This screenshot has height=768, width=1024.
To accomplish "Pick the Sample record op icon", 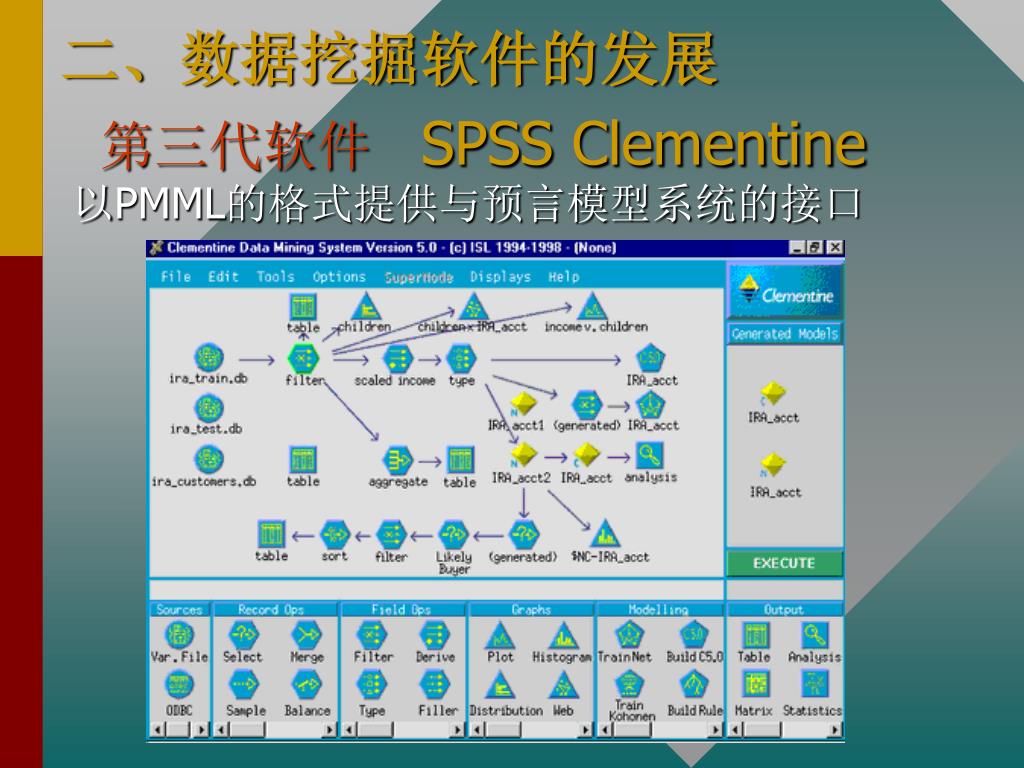I will click(x=244, y=685).
